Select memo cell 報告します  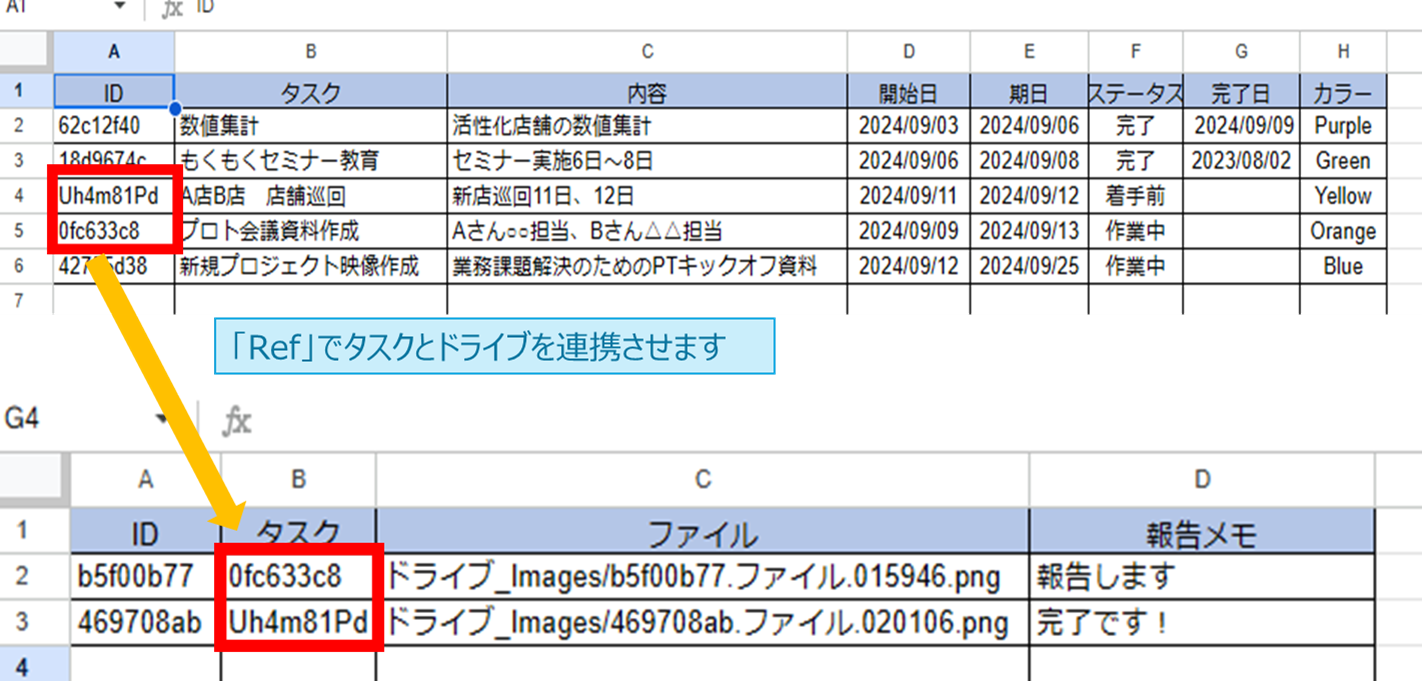tap(1202, 578)
